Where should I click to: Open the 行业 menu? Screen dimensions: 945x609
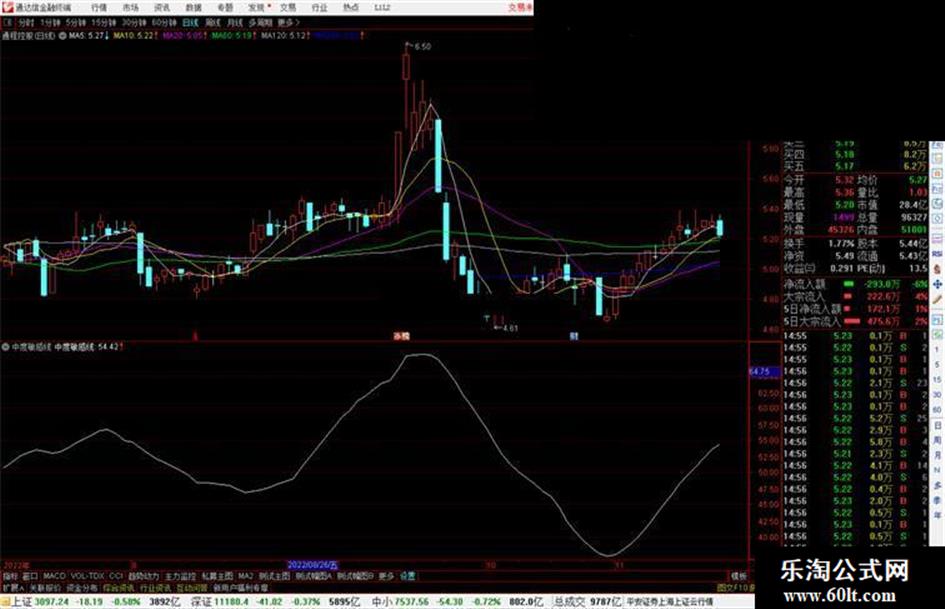(x=319, y=8)
